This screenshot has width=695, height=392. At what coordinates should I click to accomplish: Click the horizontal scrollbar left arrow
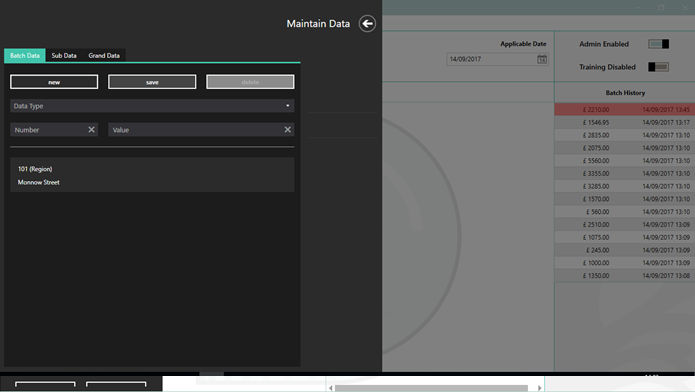331,388
